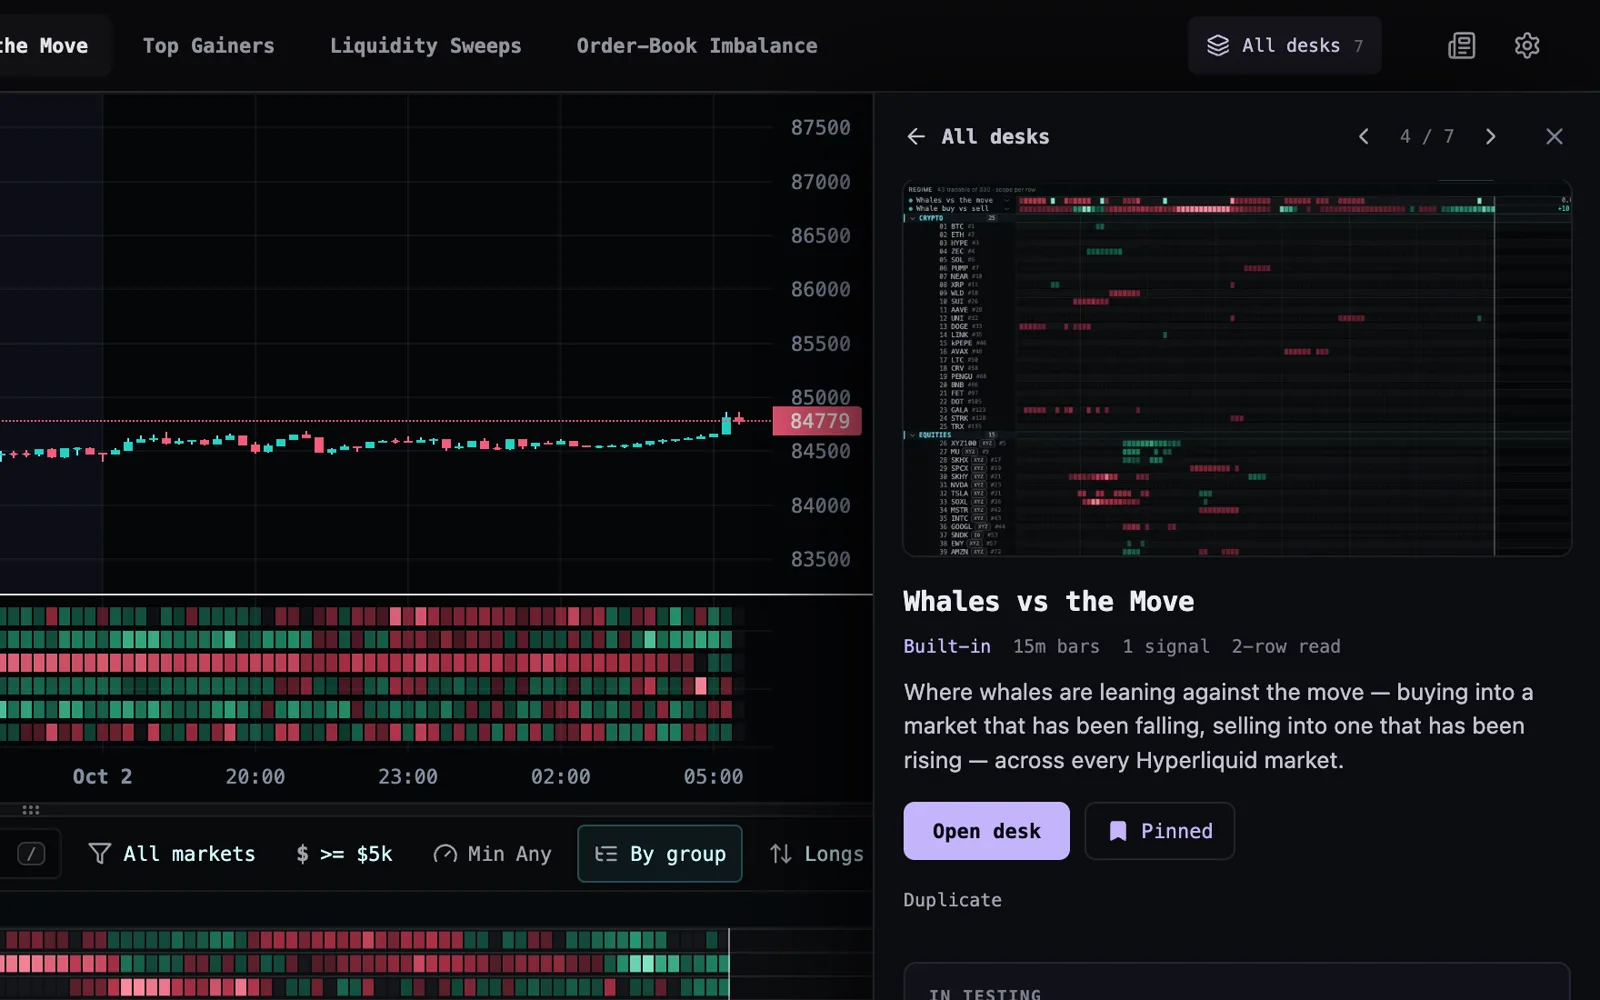Toggle the By group option
Image resolution: width=1600 pixels, height=1000 pixels.
click(x=660, y=854)
